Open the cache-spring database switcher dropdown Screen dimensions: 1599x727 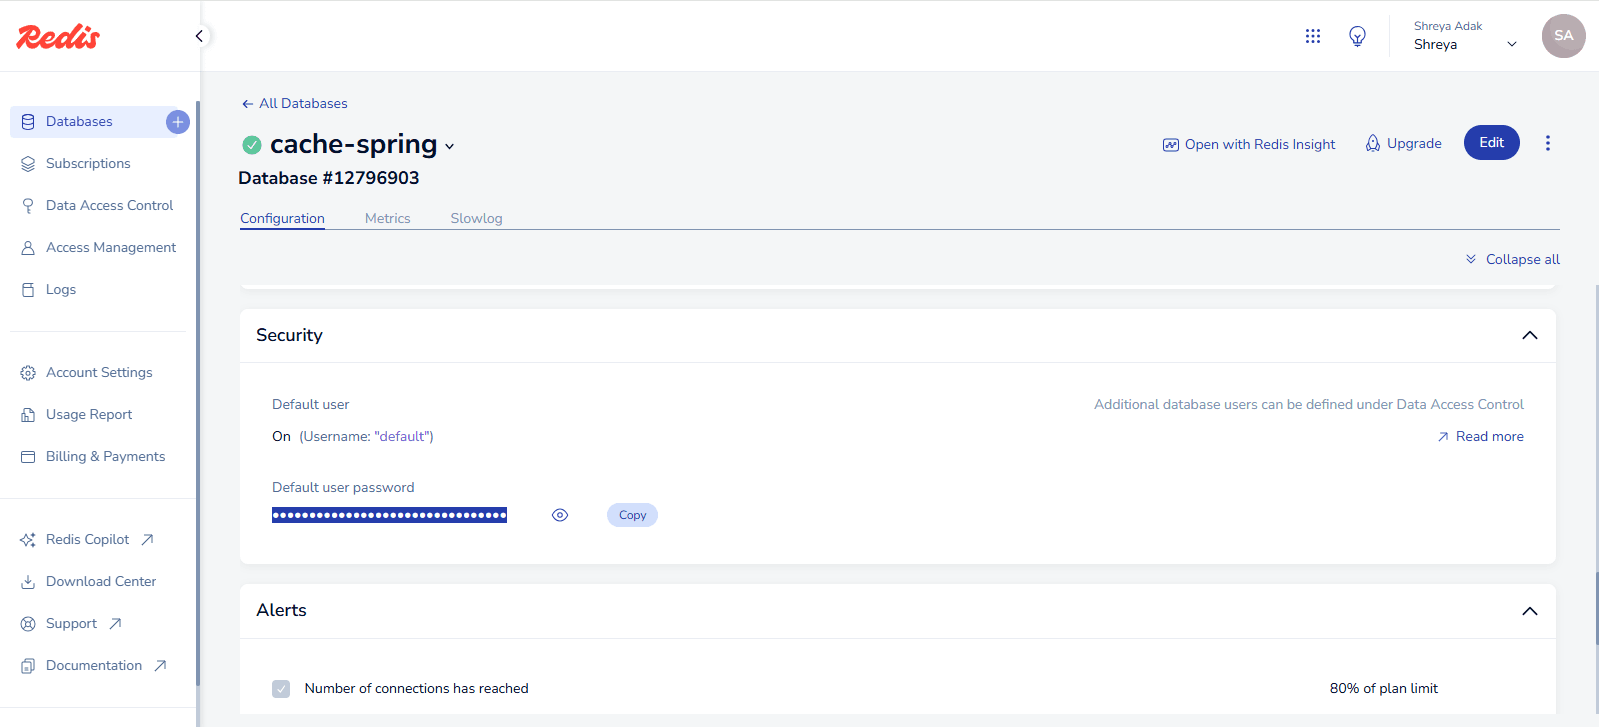coord(450,147)
